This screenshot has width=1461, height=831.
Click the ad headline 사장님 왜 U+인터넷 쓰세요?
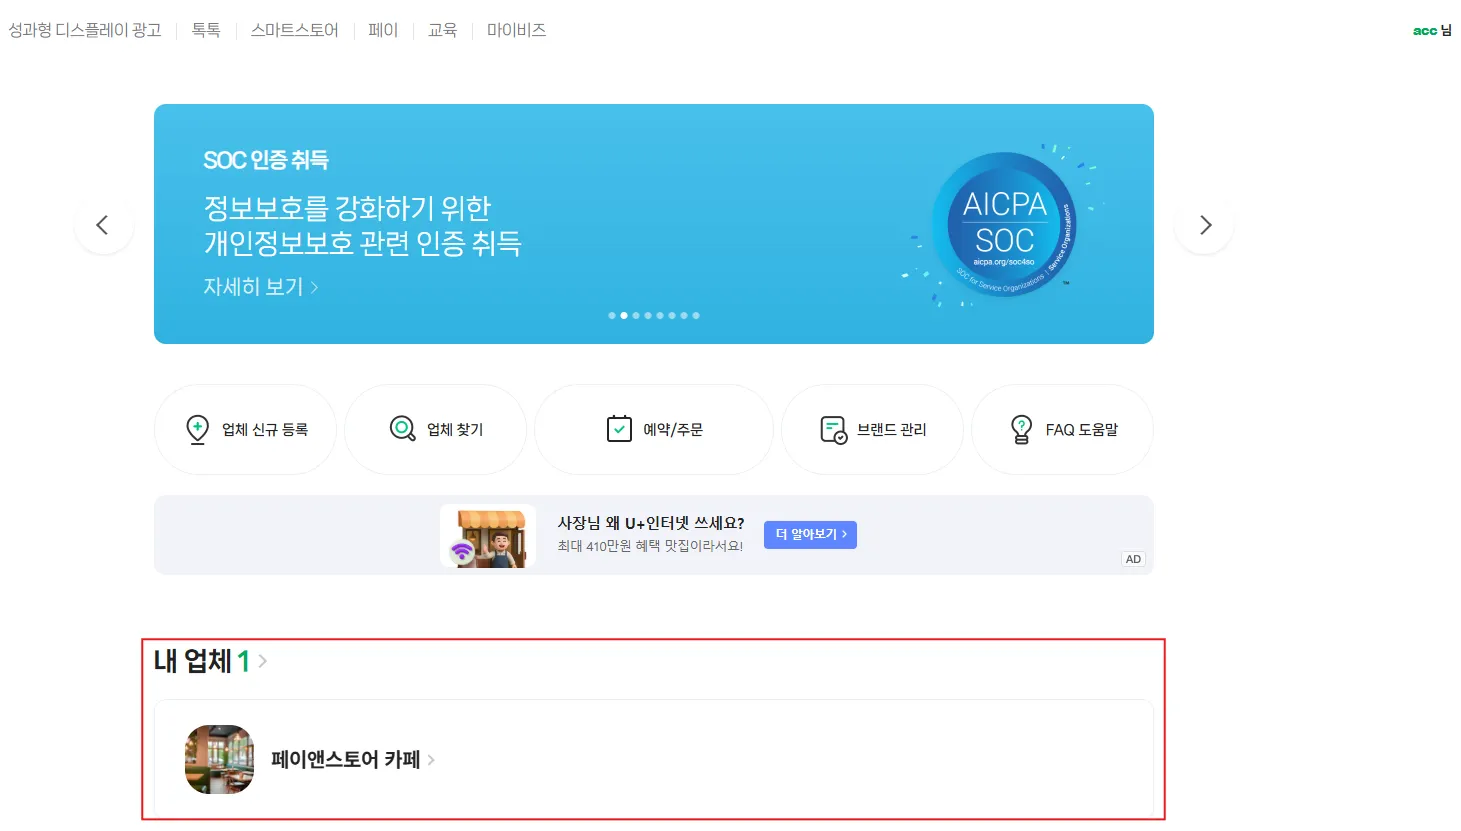pyautogui.click(x=651, y=523)
